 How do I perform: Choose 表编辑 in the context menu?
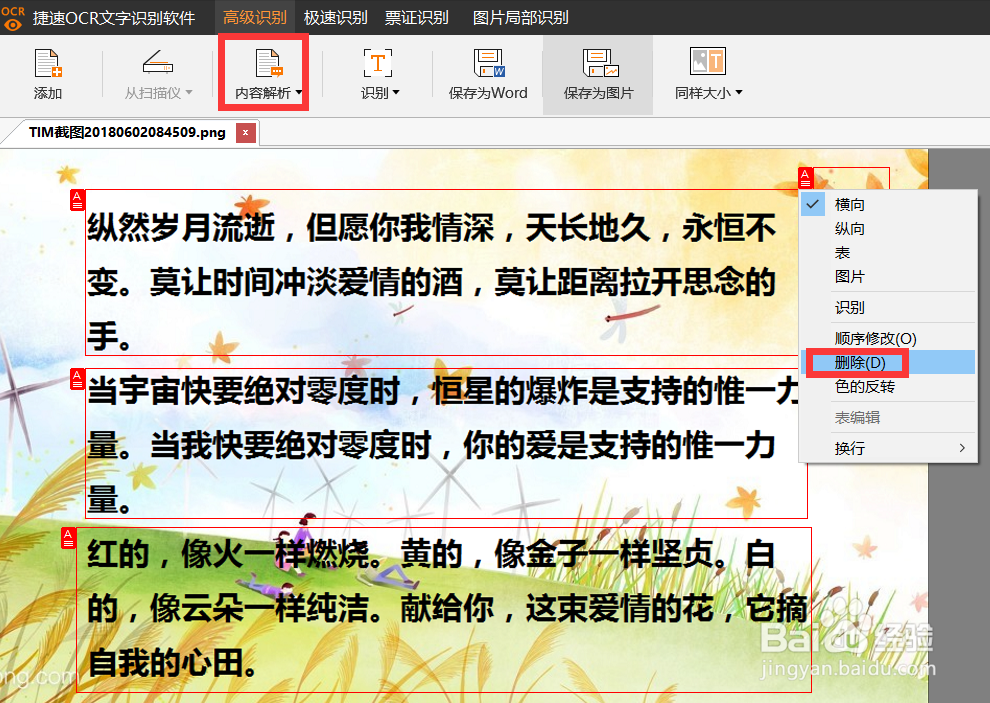coord(887,418)
